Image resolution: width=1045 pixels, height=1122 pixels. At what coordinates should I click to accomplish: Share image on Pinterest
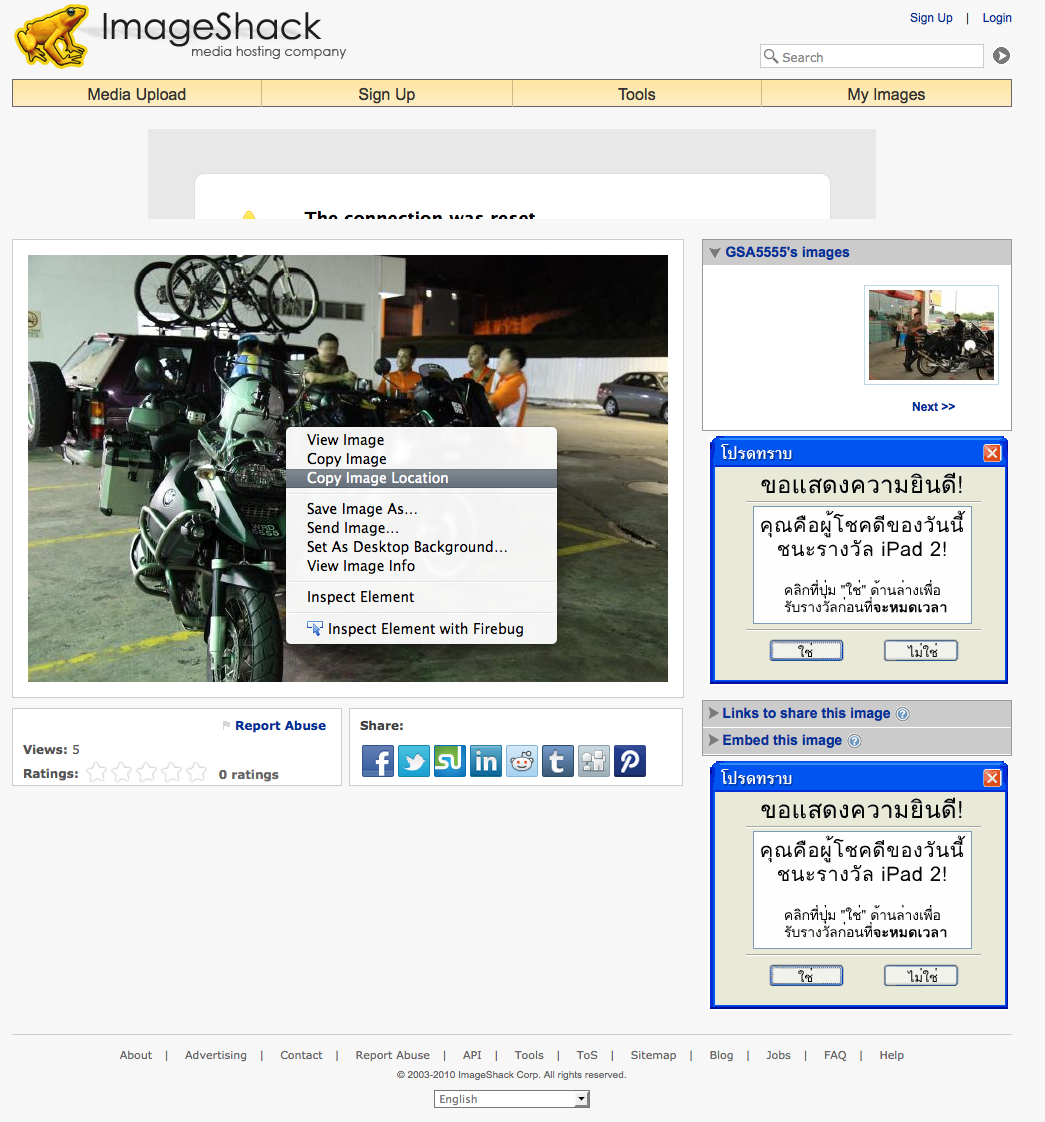point(630,761)
